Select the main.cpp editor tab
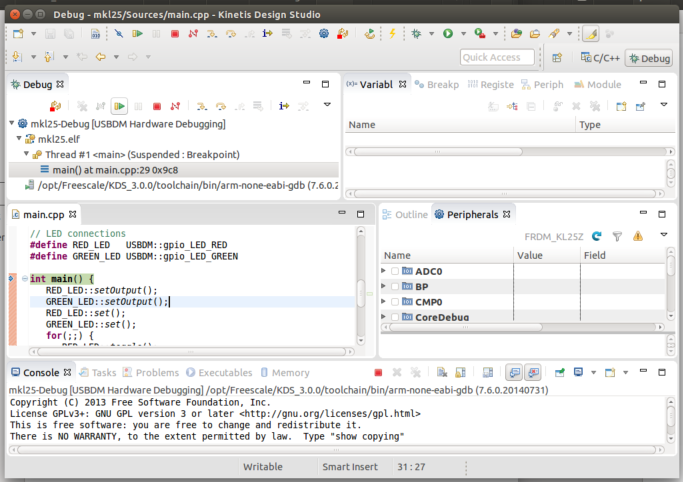The width and height of the screenshot is (683, 482). coord(44,215)
